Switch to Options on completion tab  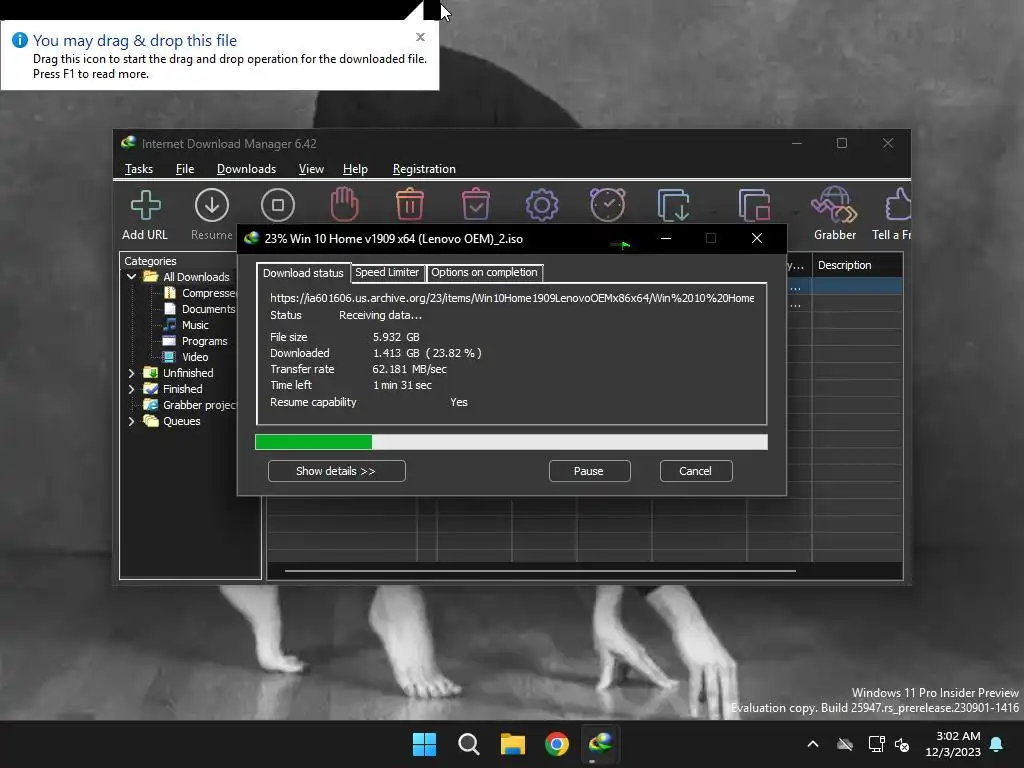484,272
